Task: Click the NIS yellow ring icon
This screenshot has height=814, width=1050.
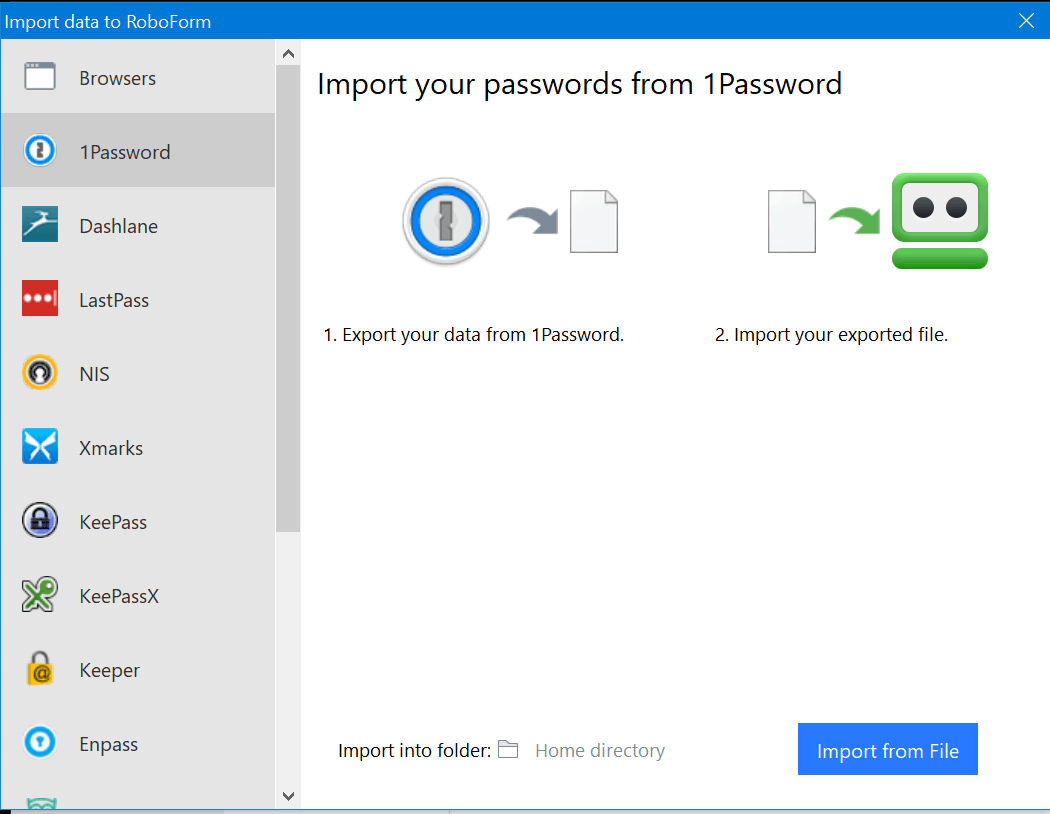Action: pyautogui.click(x=40, y=372)
